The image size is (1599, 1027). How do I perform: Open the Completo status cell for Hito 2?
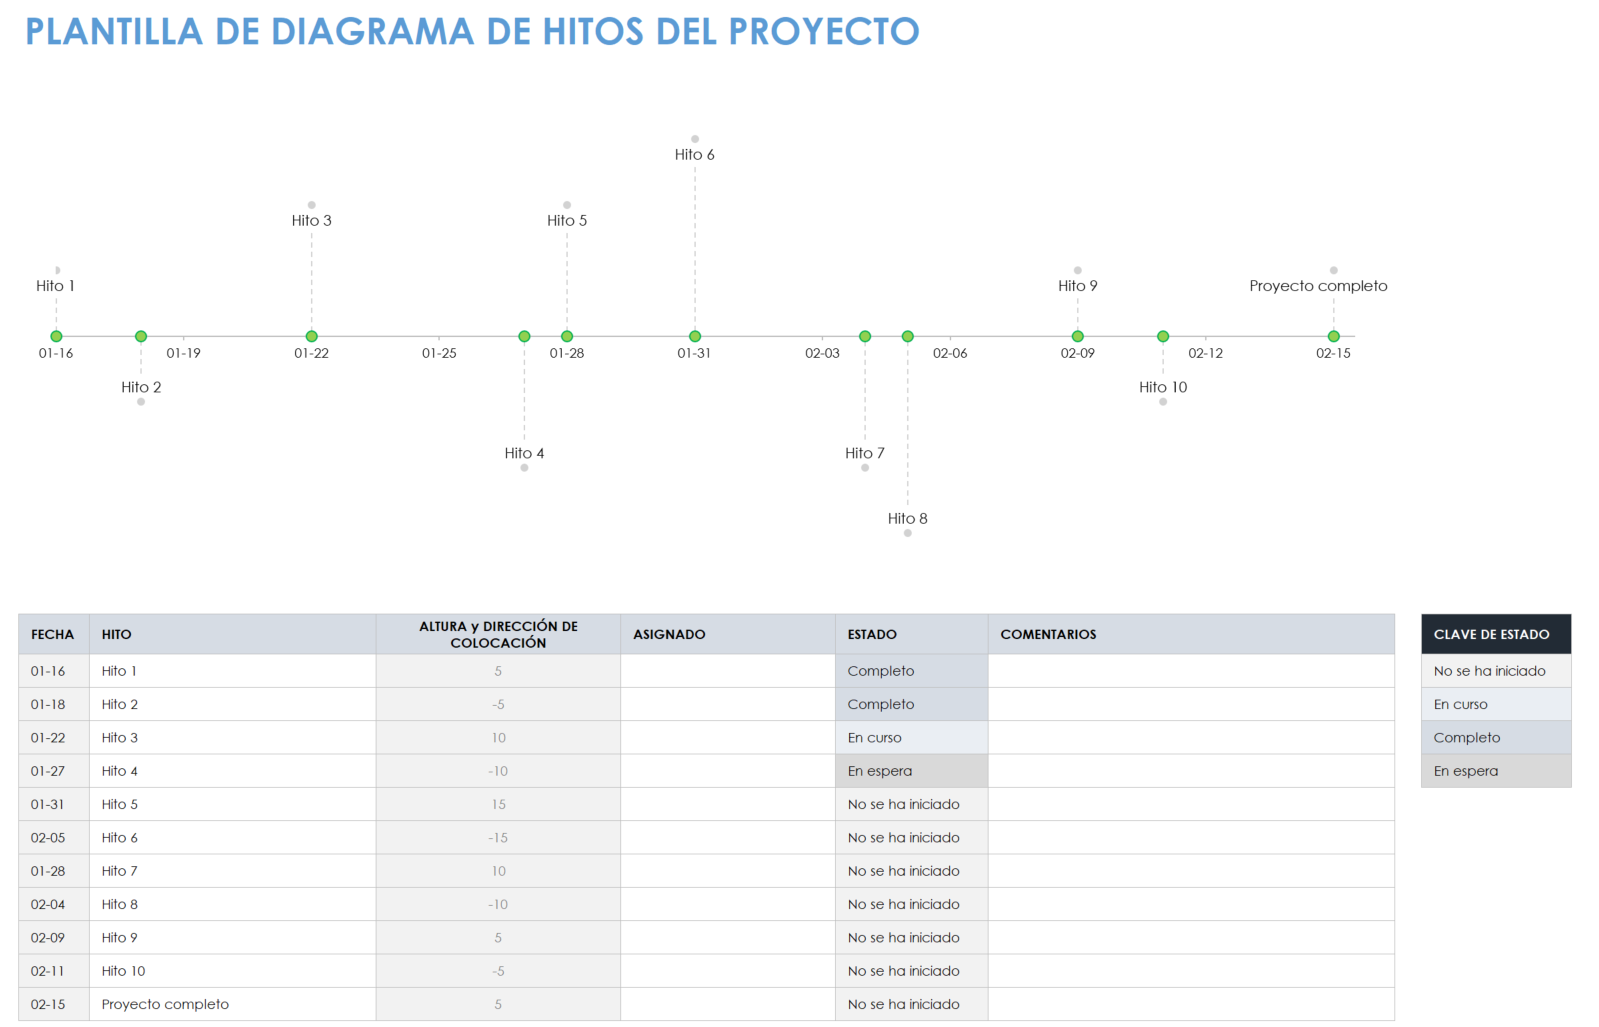point(912,704)
